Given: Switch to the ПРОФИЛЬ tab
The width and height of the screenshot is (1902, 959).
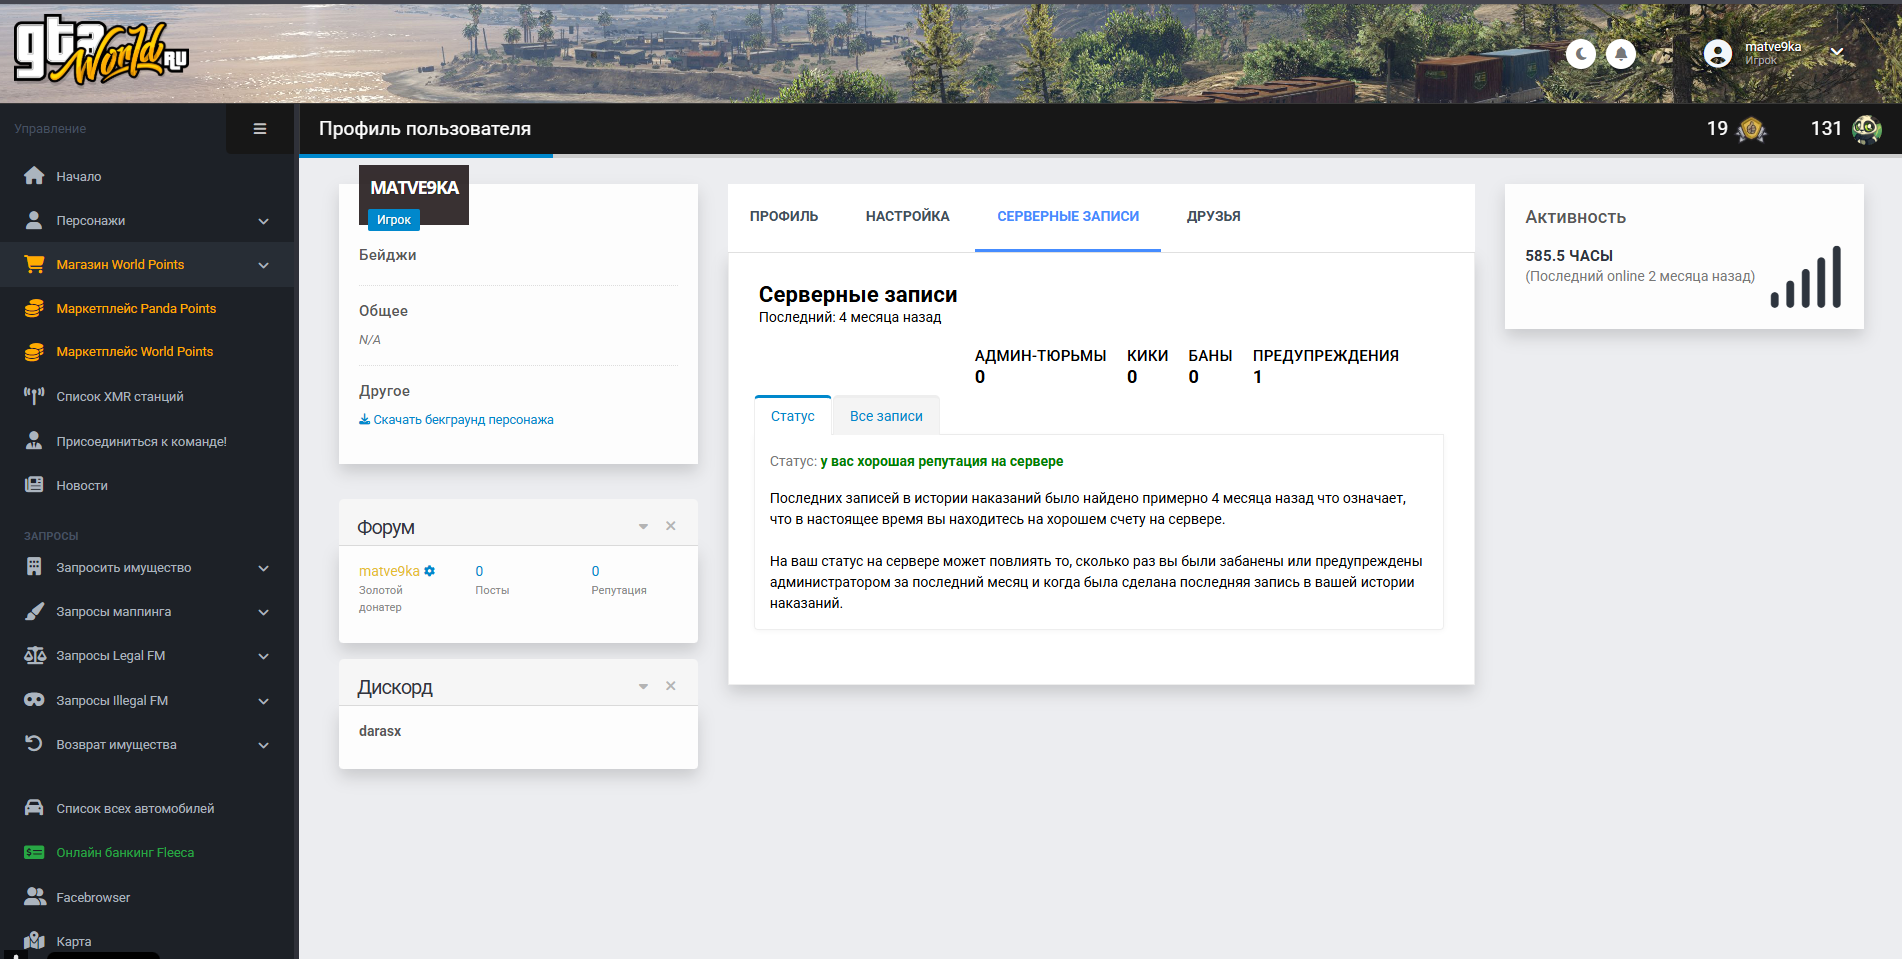Looking at the screenshot, I should [x=784, y=216].
